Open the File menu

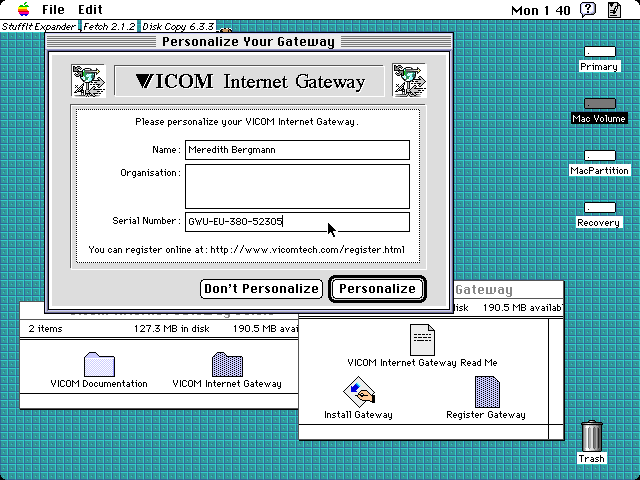[53, 9]
